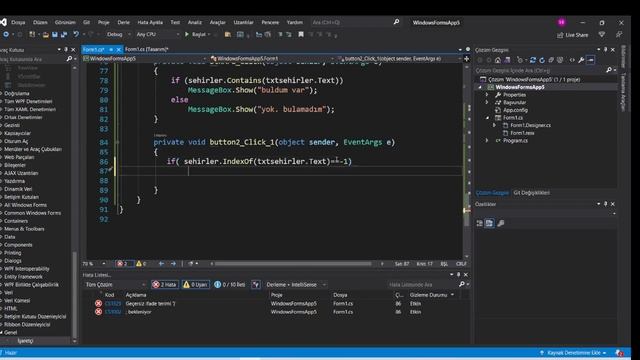Click the bookmark toolbar icon
The height and width of the screenshot is (360, 640).
pos(301,35)
